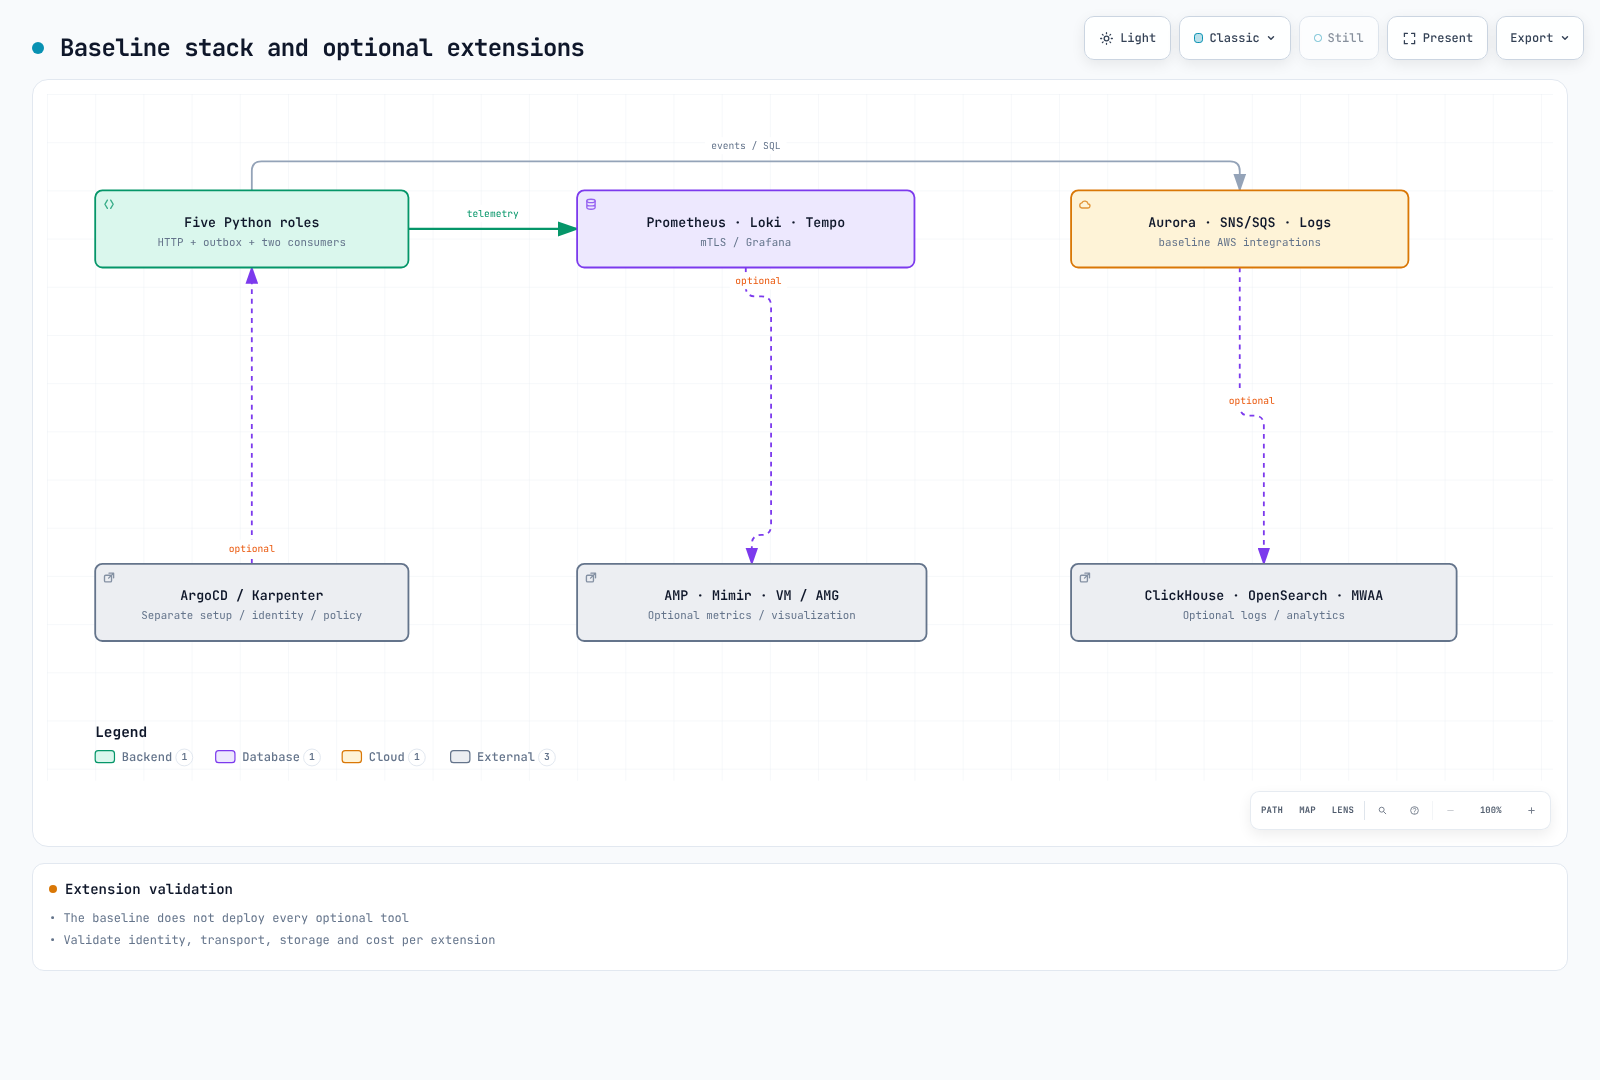Image resolution: width=1600 pixels, height=1080 pixels.
Task: Click the code icon on Five Python roles
Action: coord(110,204)
